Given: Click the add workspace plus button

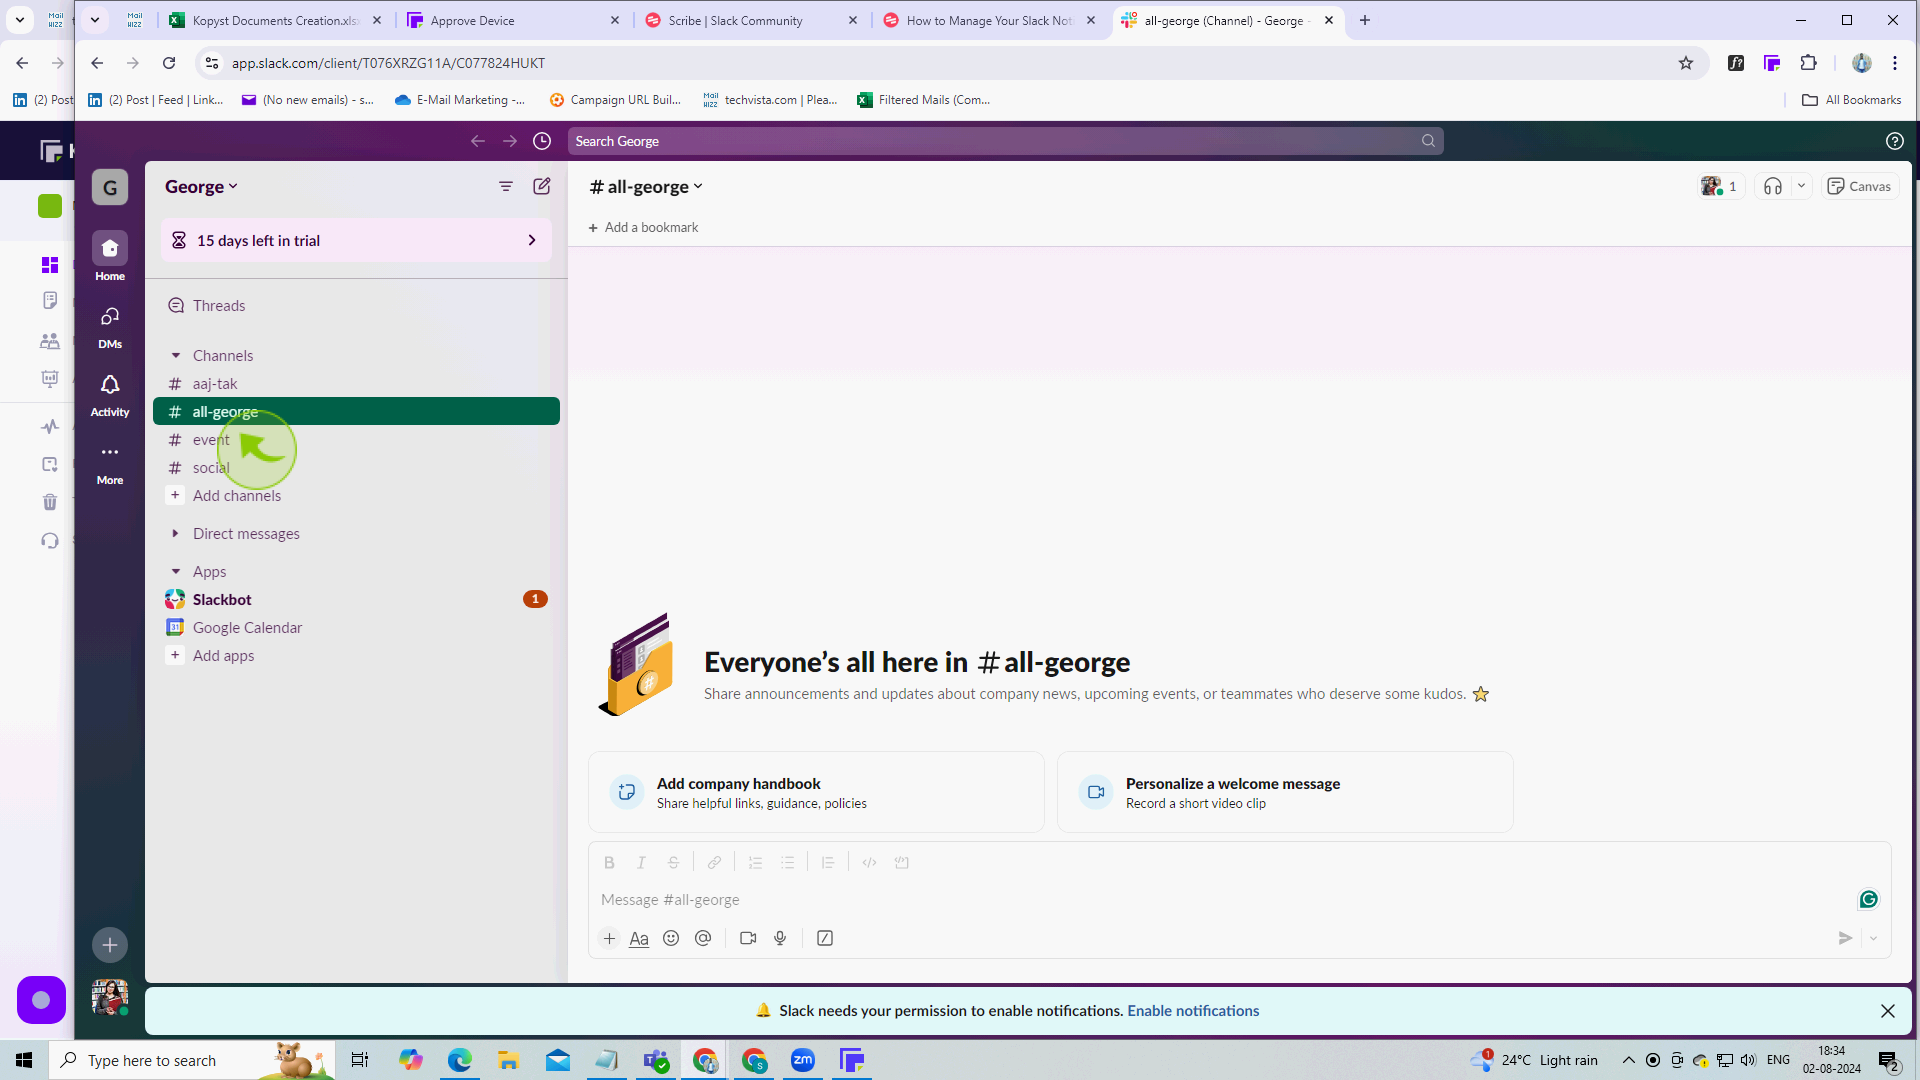Looking at the screenshot, I should click(110, 945).
